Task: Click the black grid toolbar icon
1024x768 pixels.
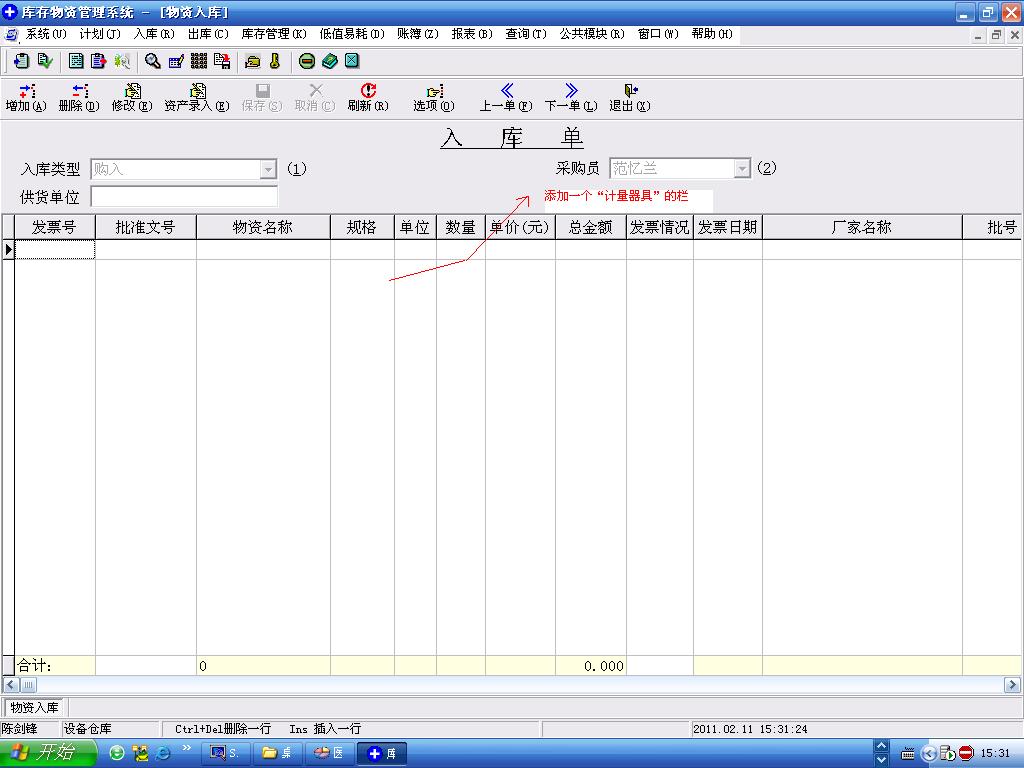Action: [x=199, y=61]
